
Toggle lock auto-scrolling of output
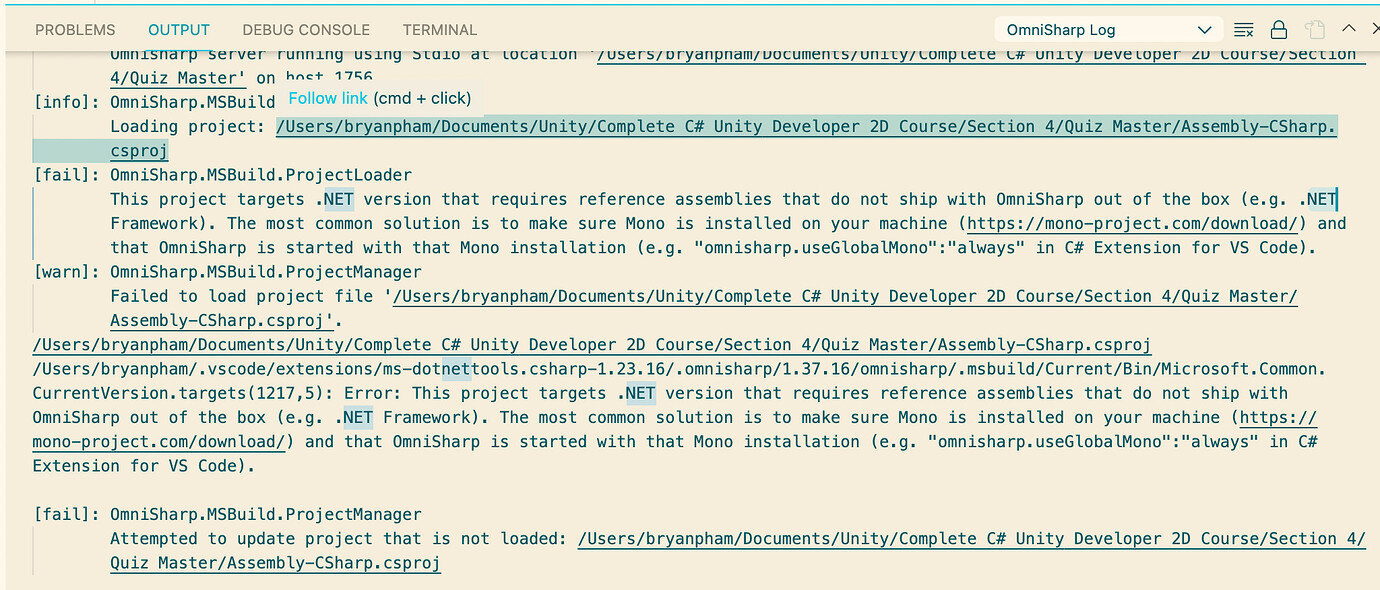[1278, 29]
